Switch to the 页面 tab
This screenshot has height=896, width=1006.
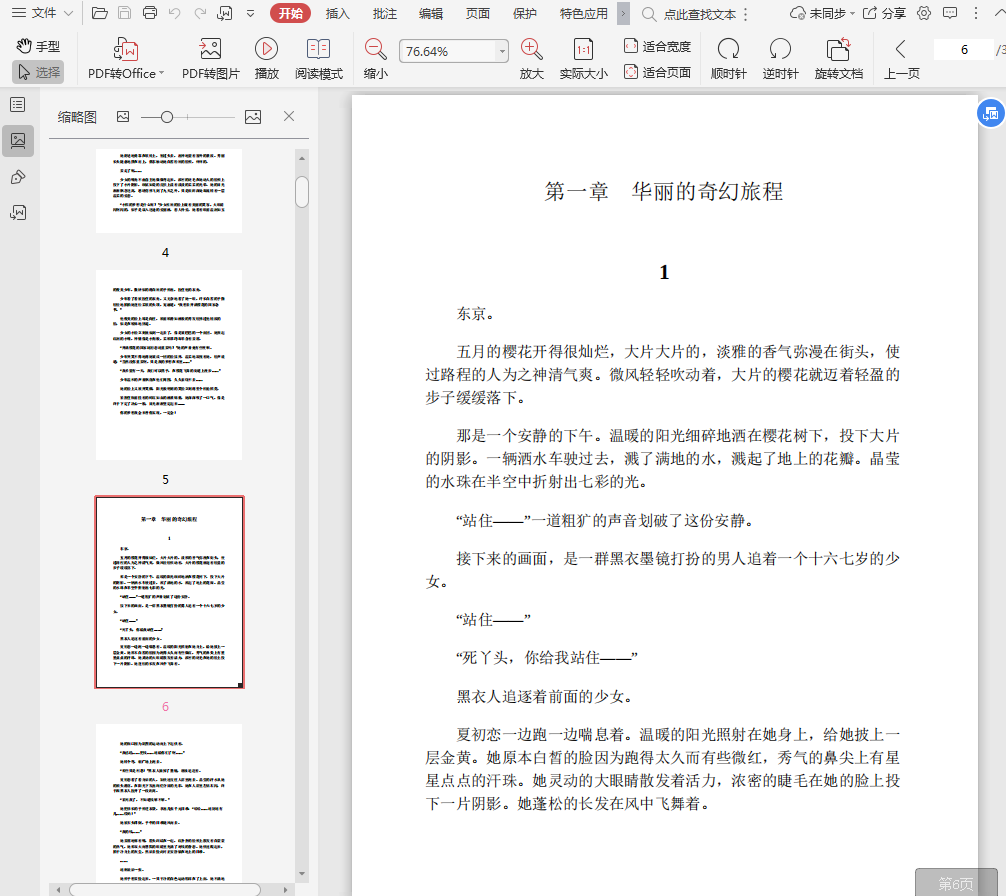coord(477,13)
